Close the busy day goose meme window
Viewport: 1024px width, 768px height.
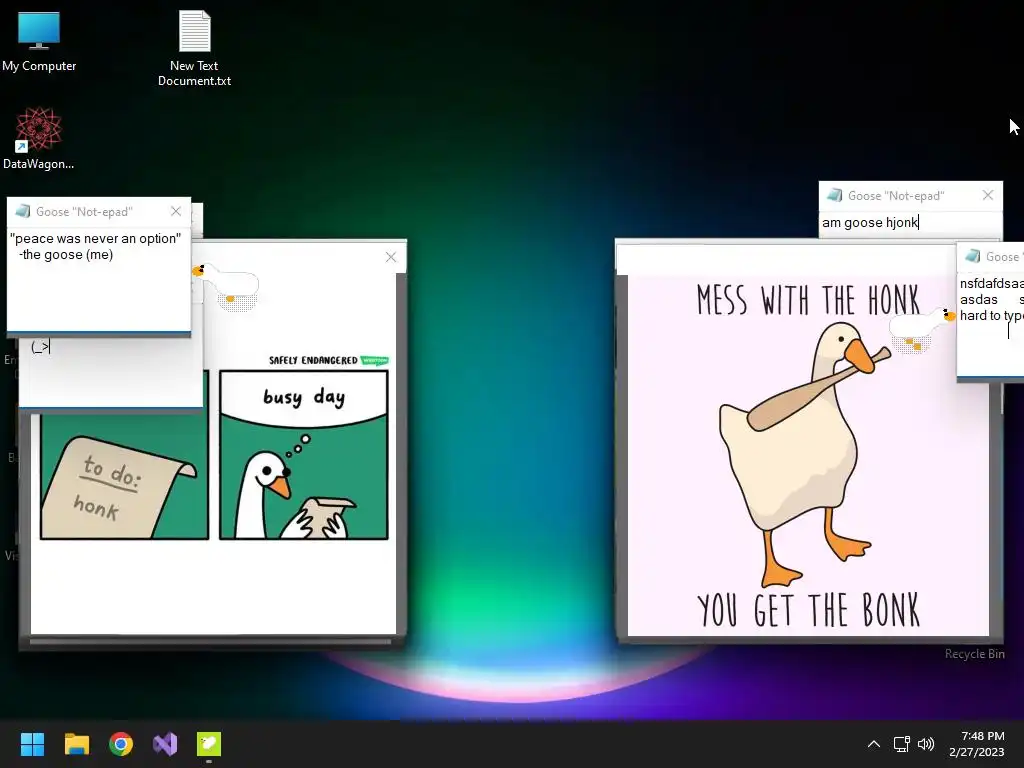tap(391, 257)
